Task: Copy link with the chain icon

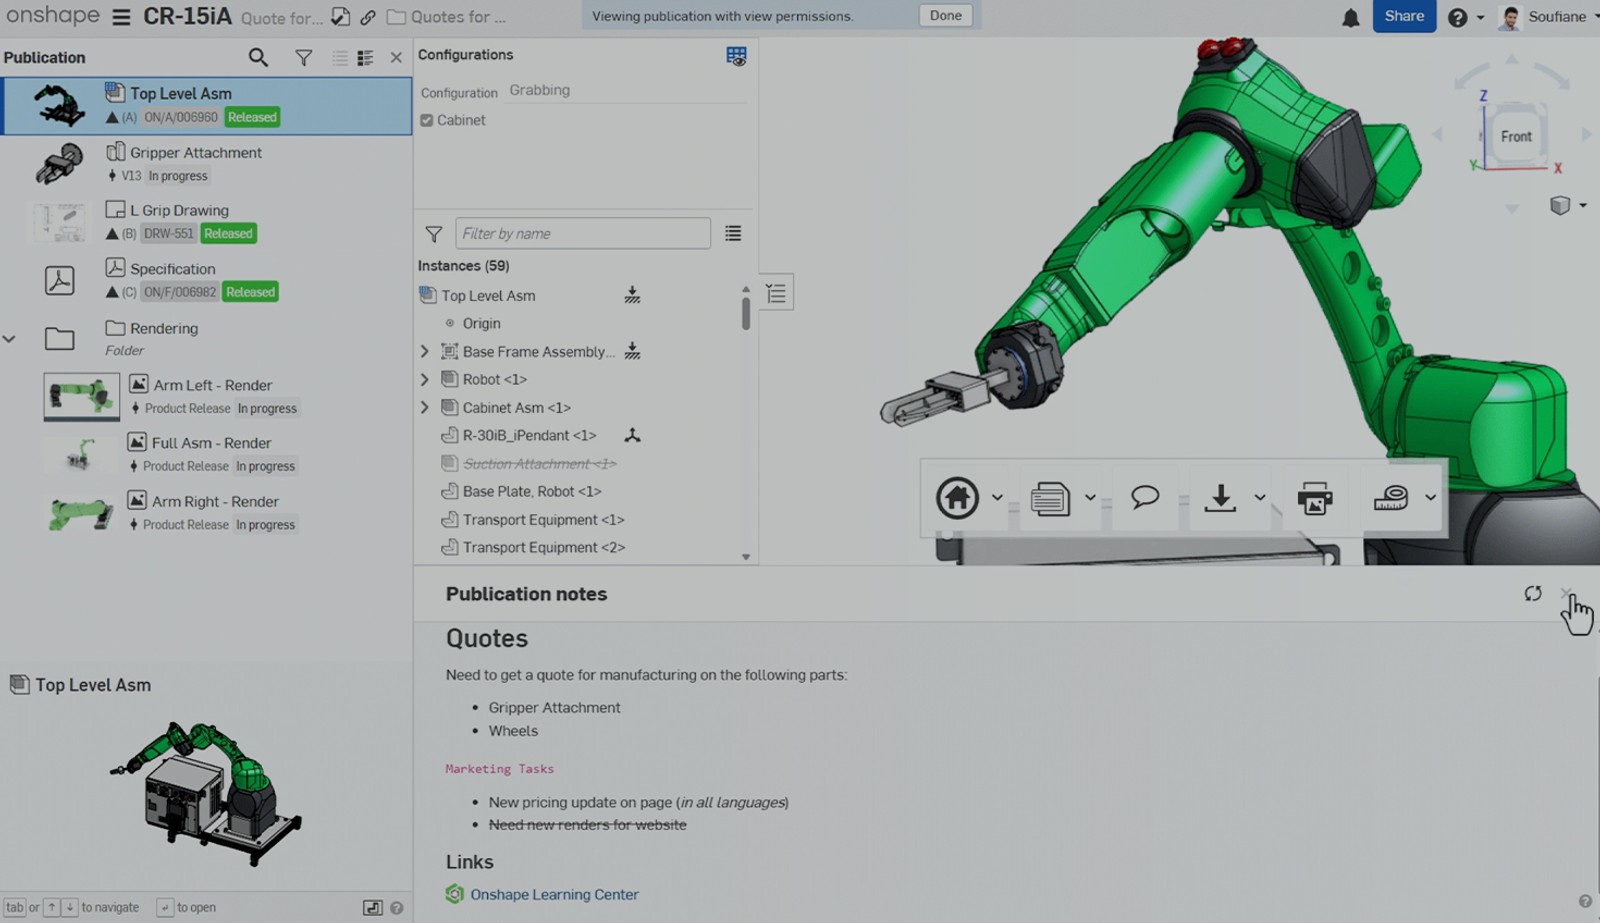Action: pyautogui.click(x=368, y=17)
